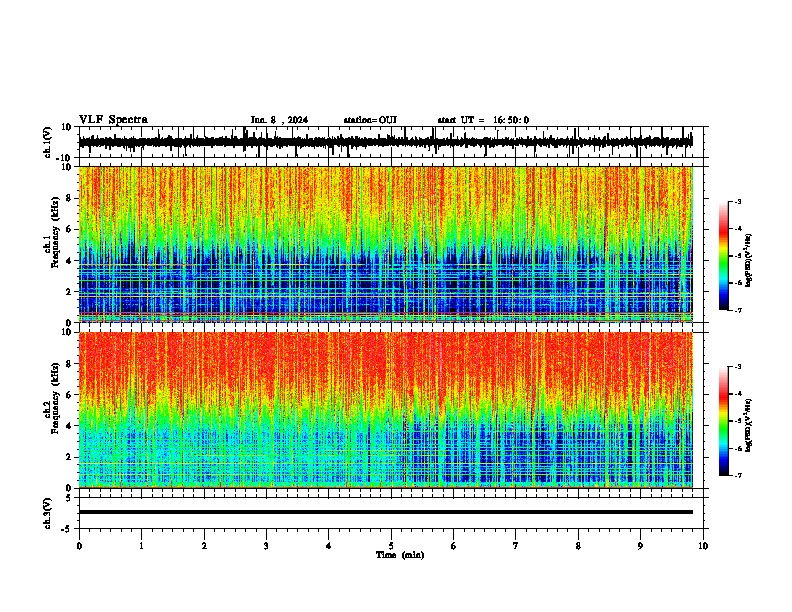Click the "station=OUJ" header label
This screenshot has width=792, height=612.
[370, 120]
